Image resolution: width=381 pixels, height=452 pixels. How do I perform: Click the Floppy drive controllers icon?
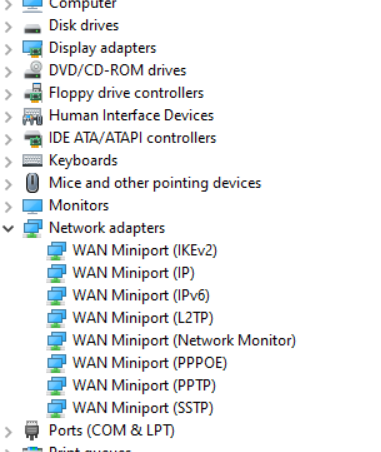32,93
